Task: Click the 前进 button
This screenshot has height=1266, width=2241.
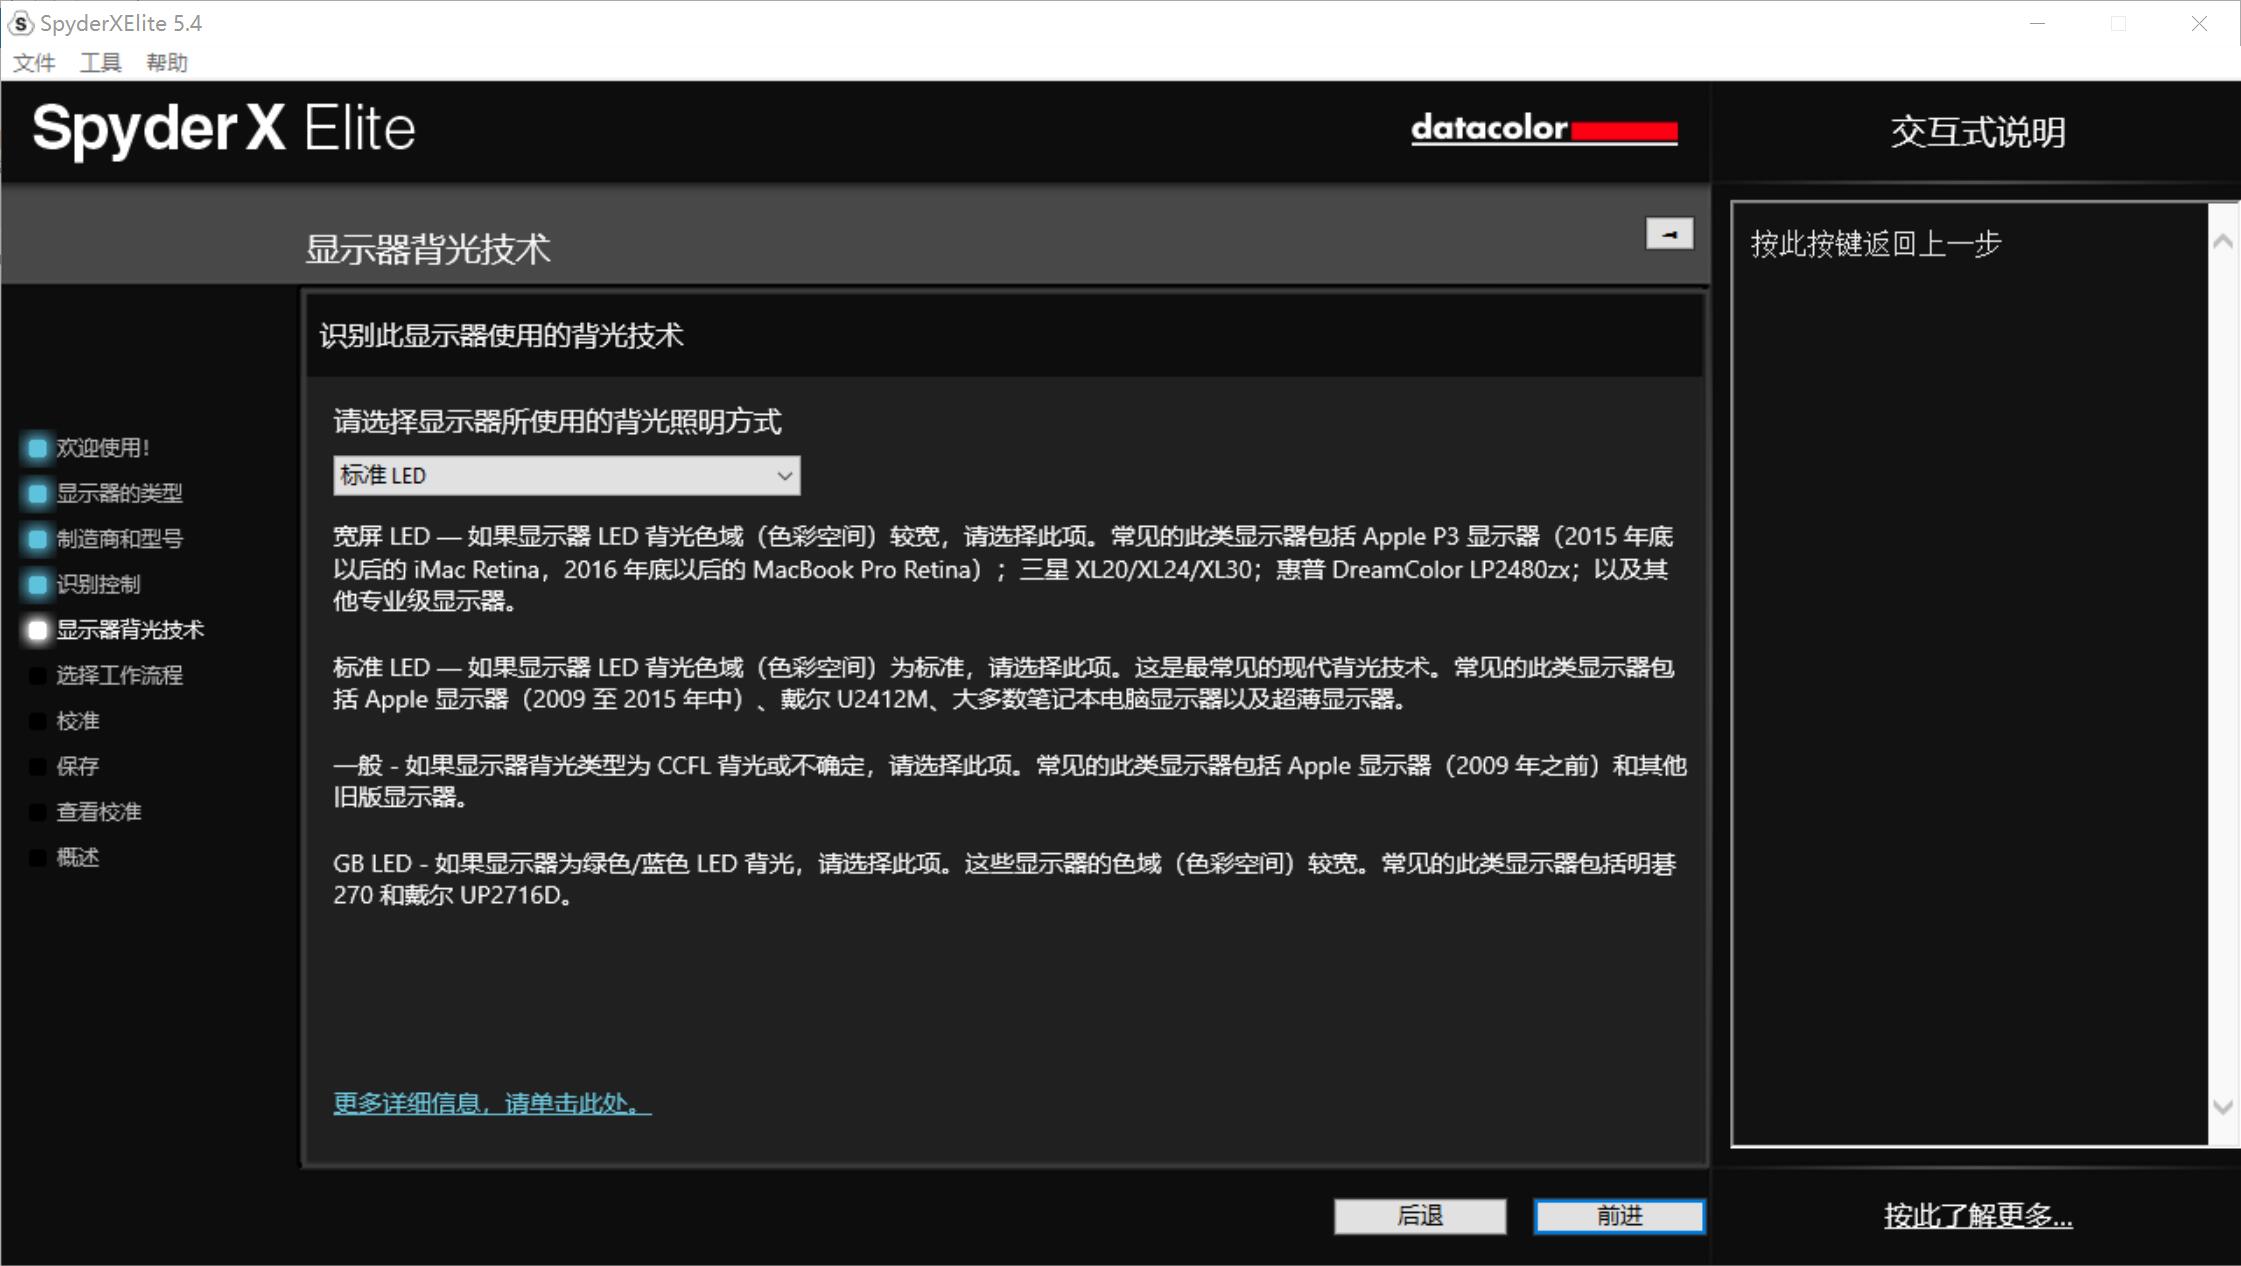Action: 1619,1216
